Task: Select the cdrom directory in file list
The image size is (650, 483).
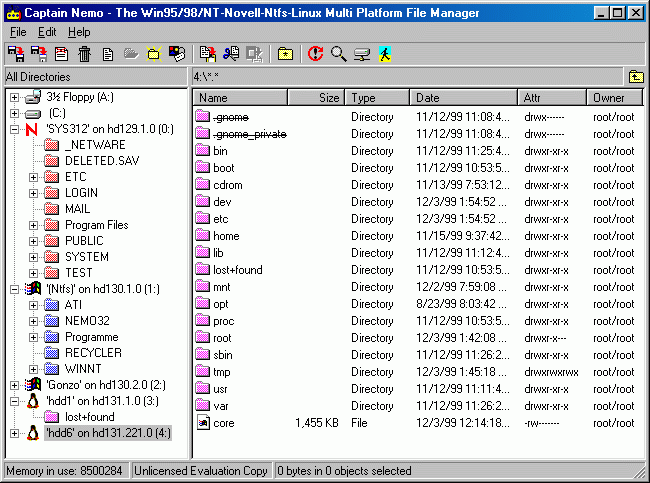Action: pos(228,185)
